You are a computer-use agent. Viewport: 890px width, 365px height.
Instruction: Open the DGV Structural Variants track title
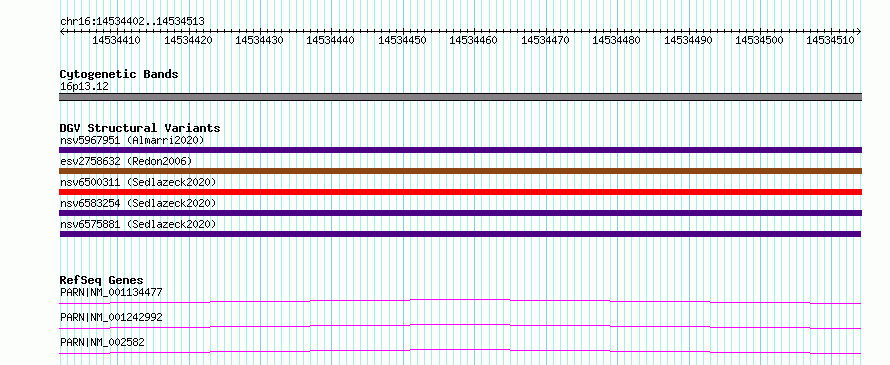[x=140, y=128]
